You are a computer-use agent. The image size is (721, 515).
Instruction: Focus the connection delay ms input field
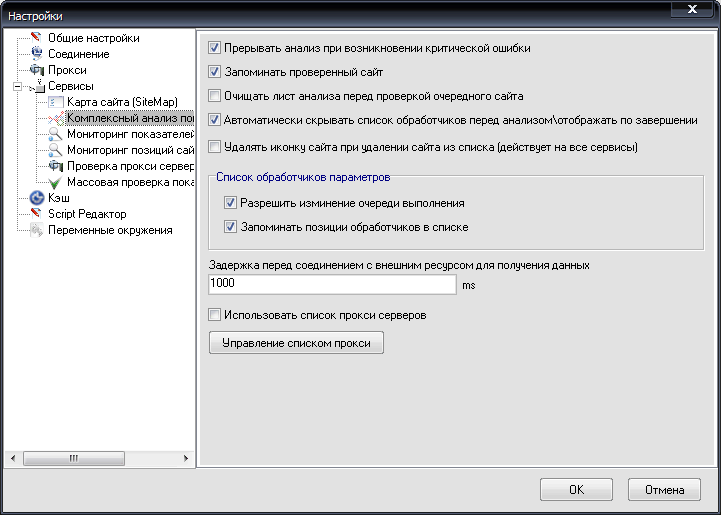pos(332,284)
